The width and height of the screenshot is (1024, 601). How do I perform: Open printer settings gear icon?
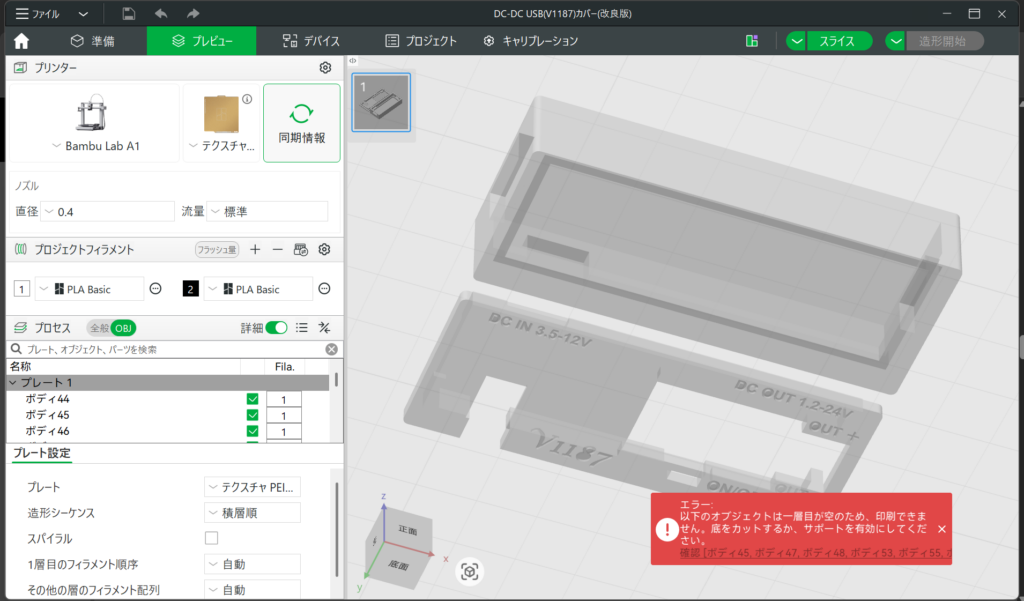pos(325,68)
